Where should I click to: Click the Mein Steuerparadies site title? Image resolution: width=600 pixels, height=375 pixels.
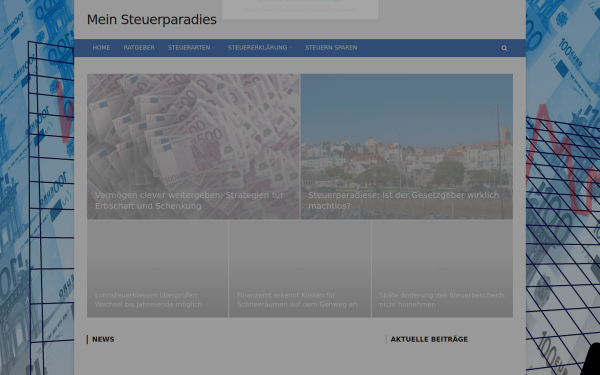(x=152, y=20)
